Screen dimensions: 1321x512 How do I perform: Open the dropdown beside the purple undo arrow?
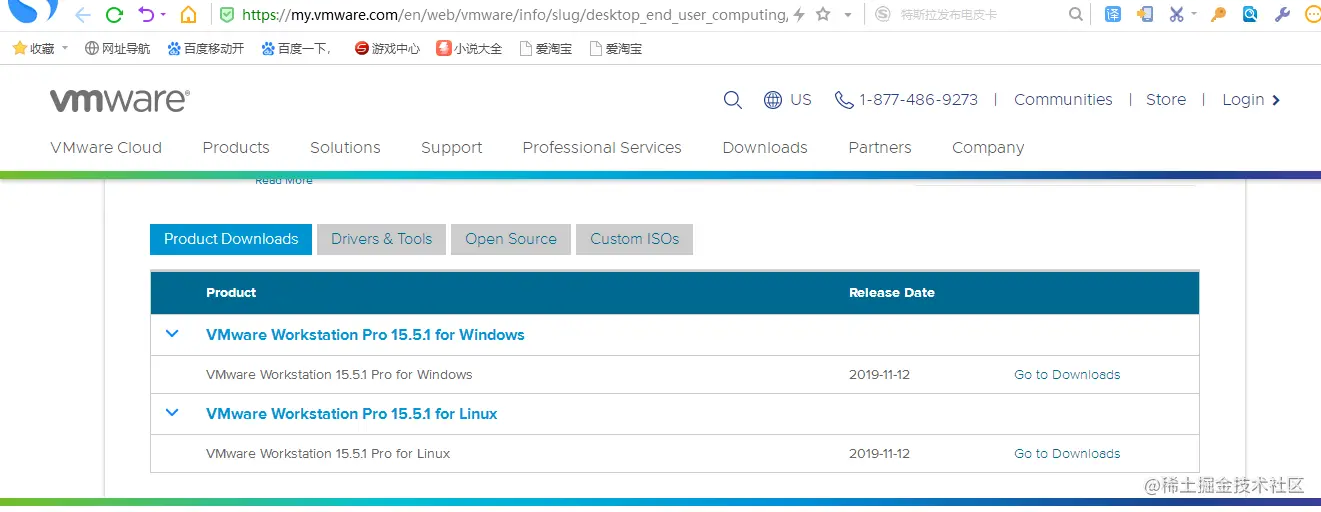[x=163, y=15]
